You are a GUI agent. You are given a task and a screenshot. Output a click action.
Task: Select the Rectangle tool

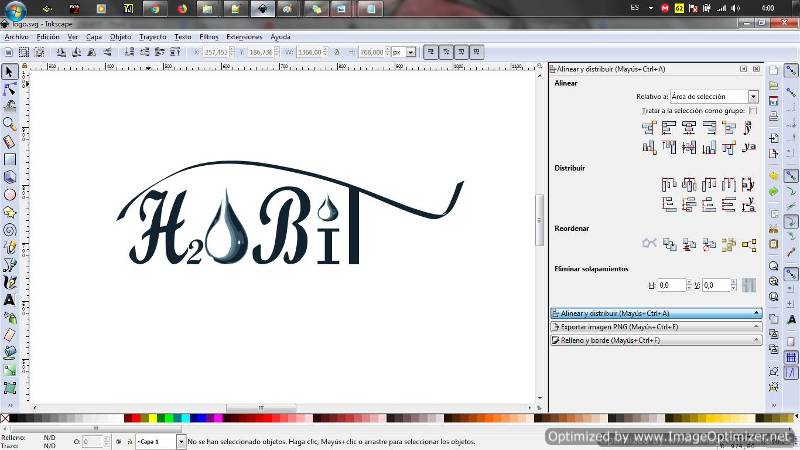9,160
